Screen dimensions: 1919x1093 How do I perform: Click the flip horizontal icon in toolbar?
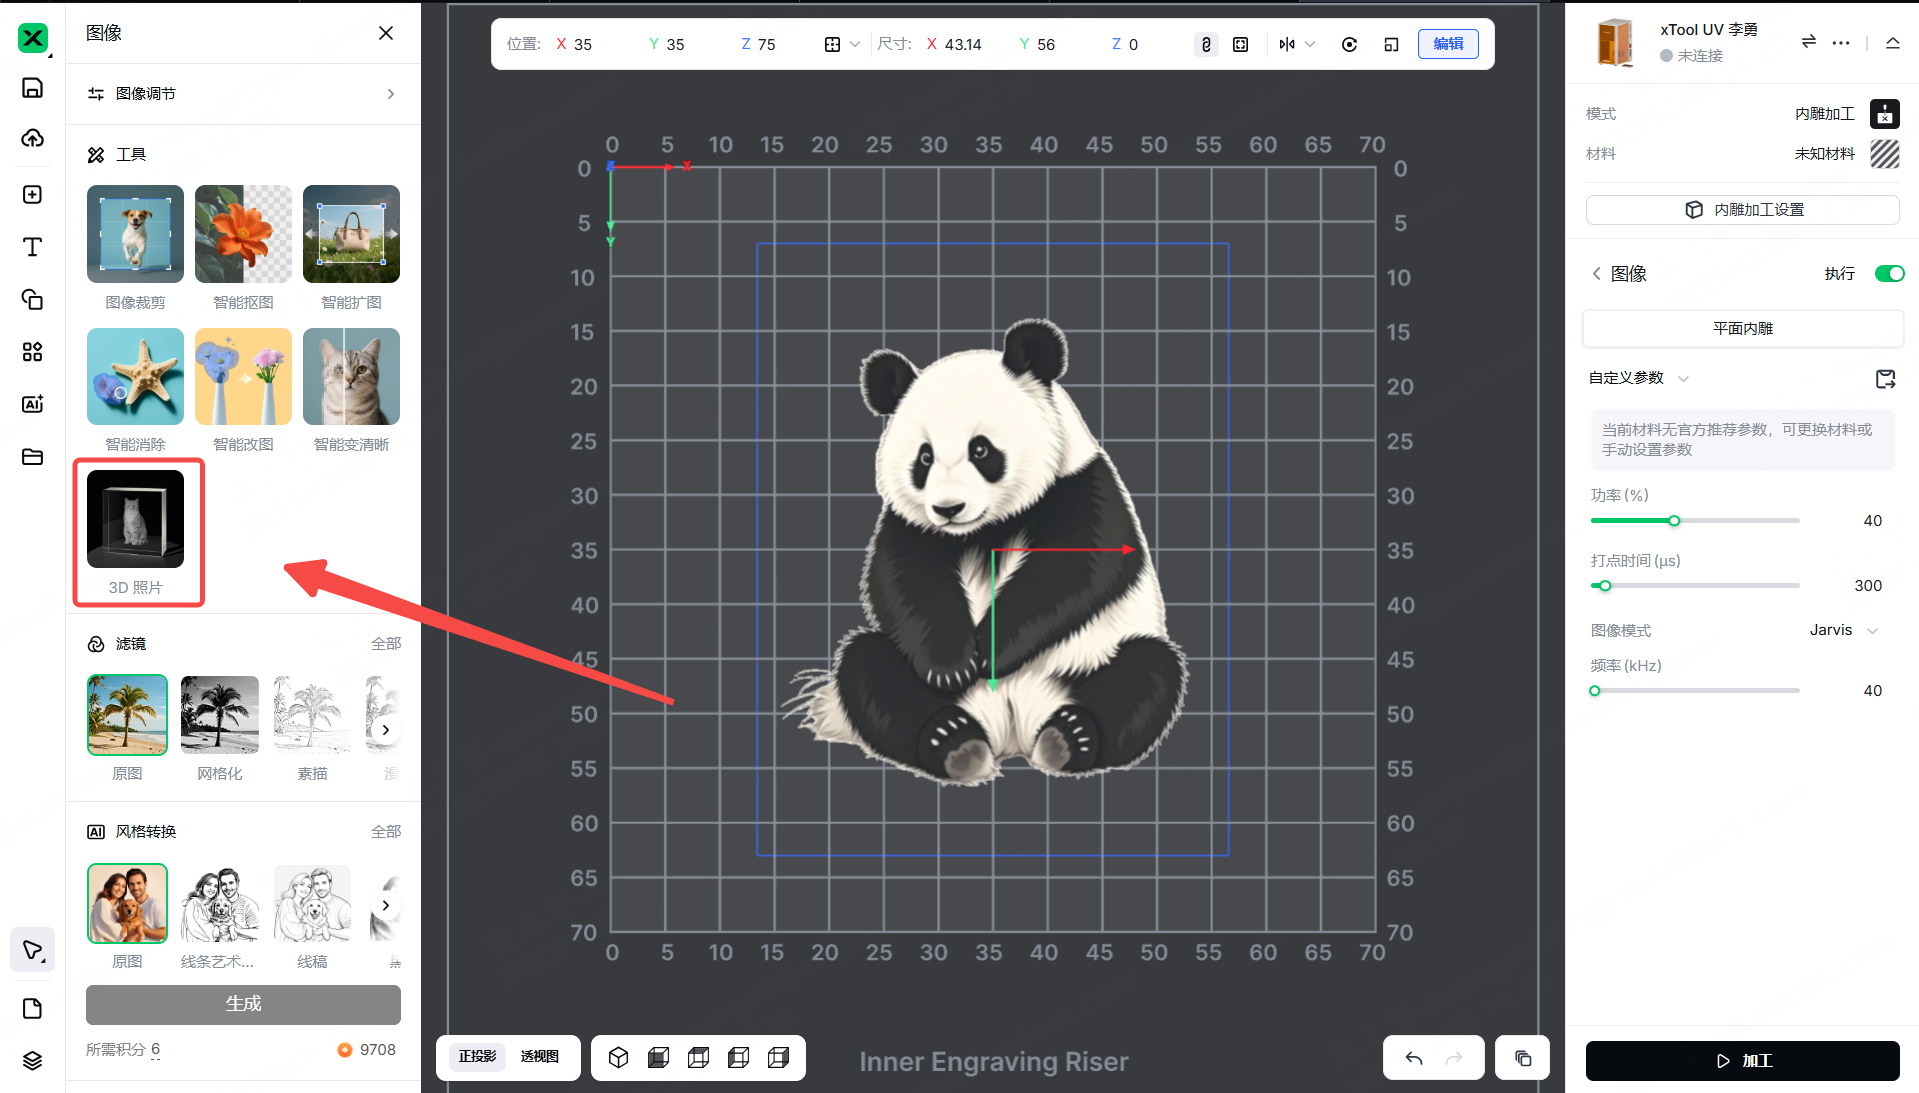click(1287, 44)
